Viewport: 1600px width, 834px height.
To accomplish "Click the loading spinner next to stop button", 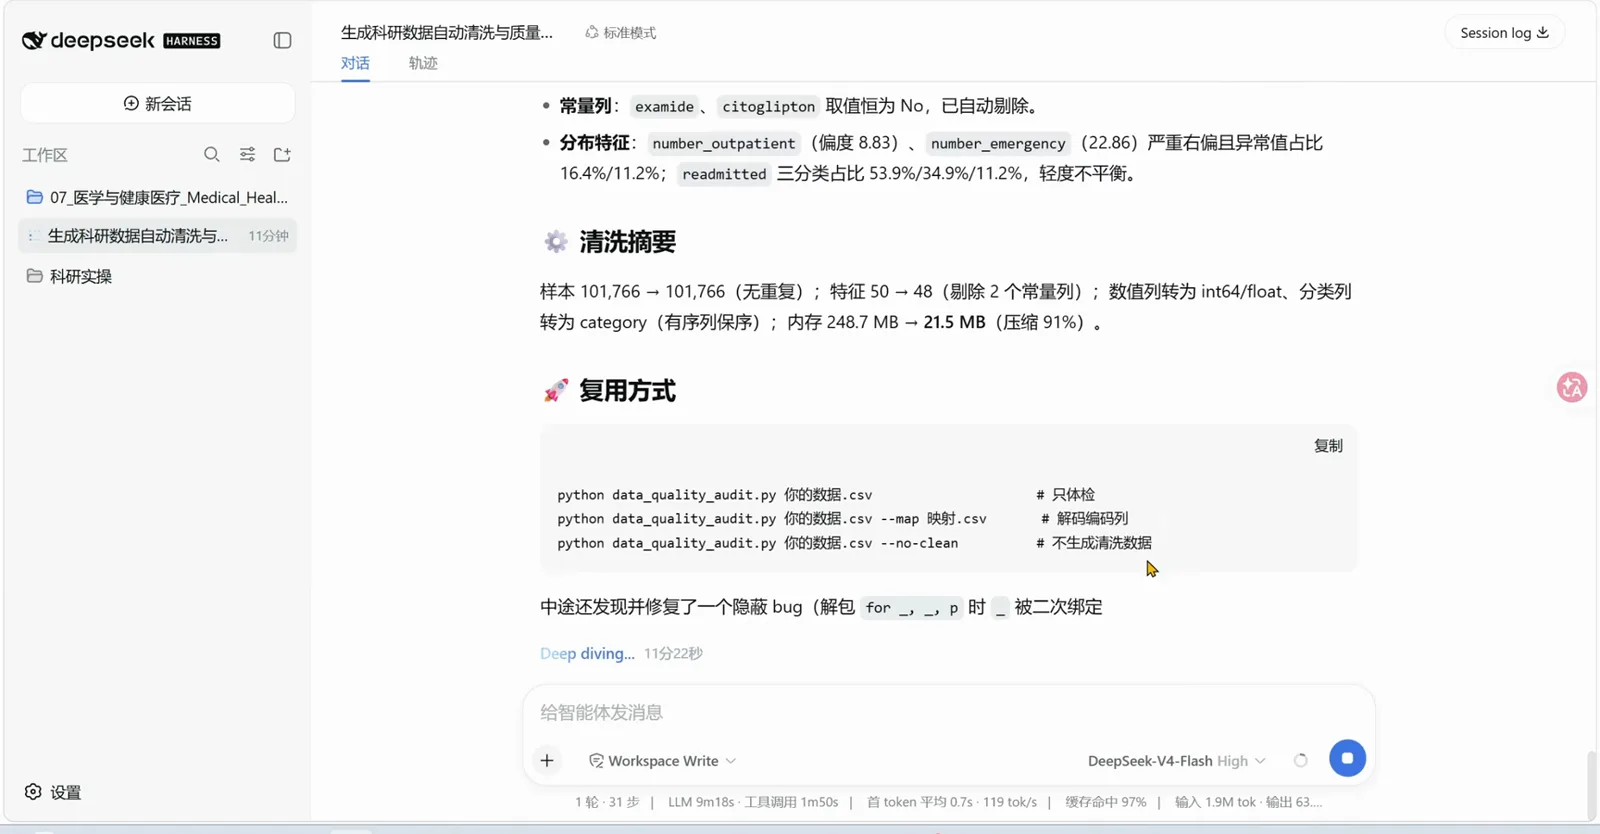I will [x=1300, y=761].
